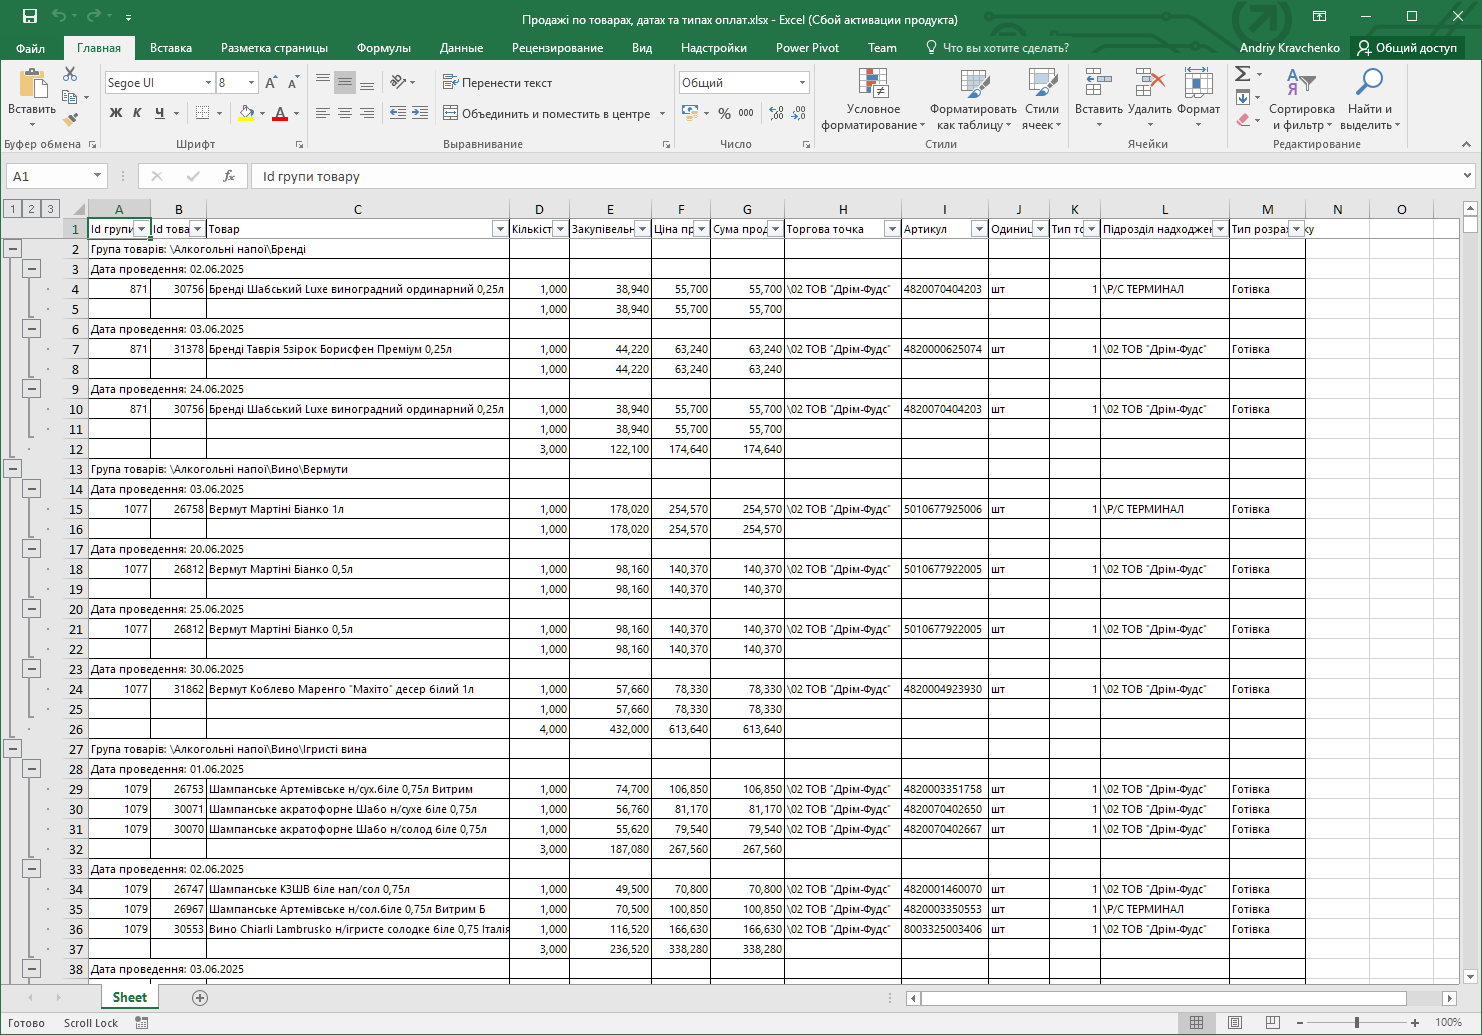The width and height of the screenshot is (1482, 1035).
Task: Open filter dropdown for Торгова точка column
Action: click(892, 229)
